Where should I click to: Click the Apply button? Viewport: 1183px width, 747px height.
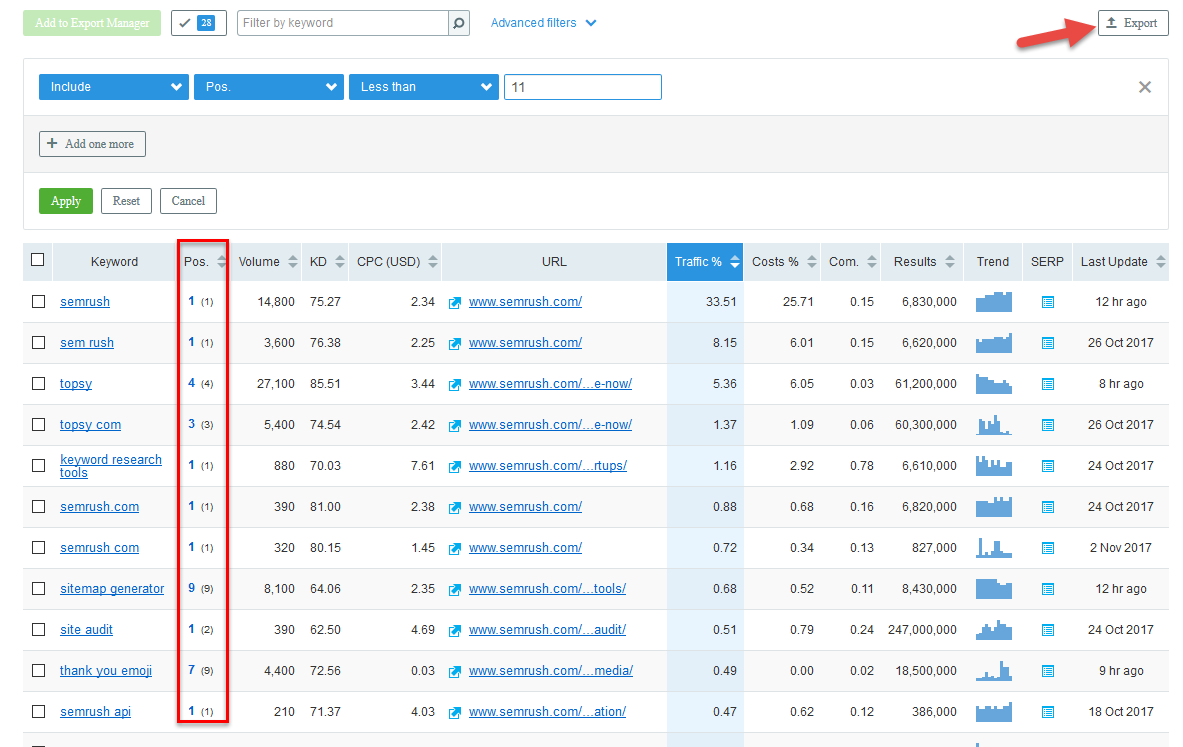coord(65,200)
